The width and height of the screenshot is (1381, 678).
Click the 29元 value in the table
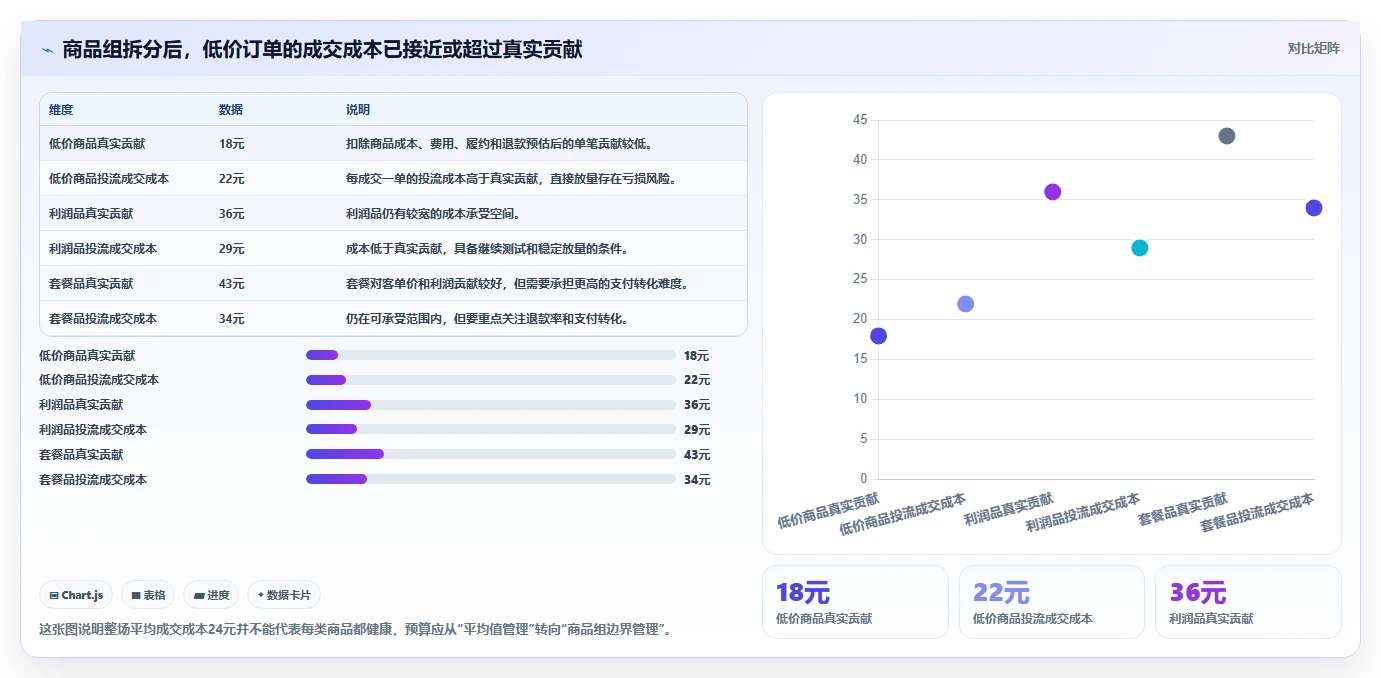(x=232, y=249)
